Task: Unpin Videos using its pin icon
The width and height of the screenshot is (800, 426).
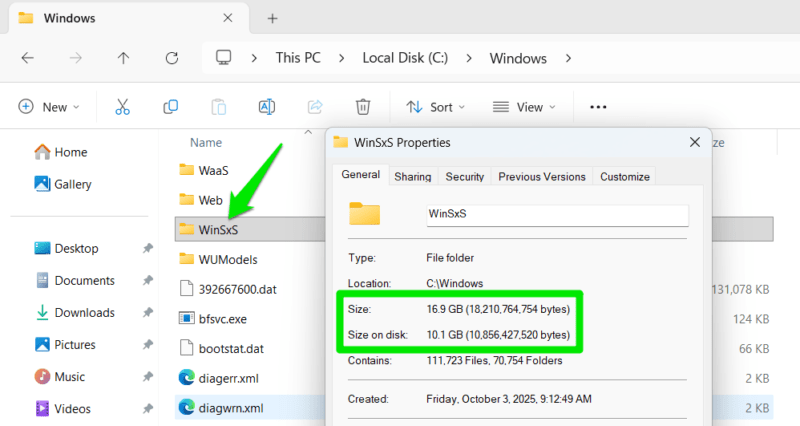Action: click(x=147, y=409)
